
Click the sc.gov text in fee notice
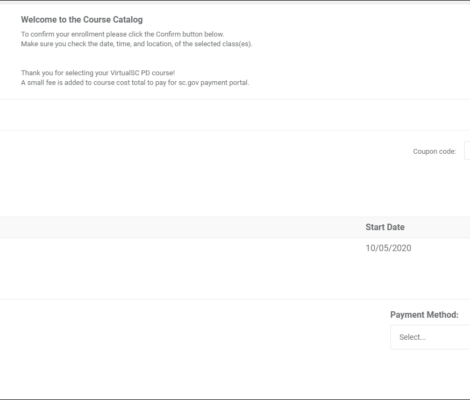(x=188, y=83)
